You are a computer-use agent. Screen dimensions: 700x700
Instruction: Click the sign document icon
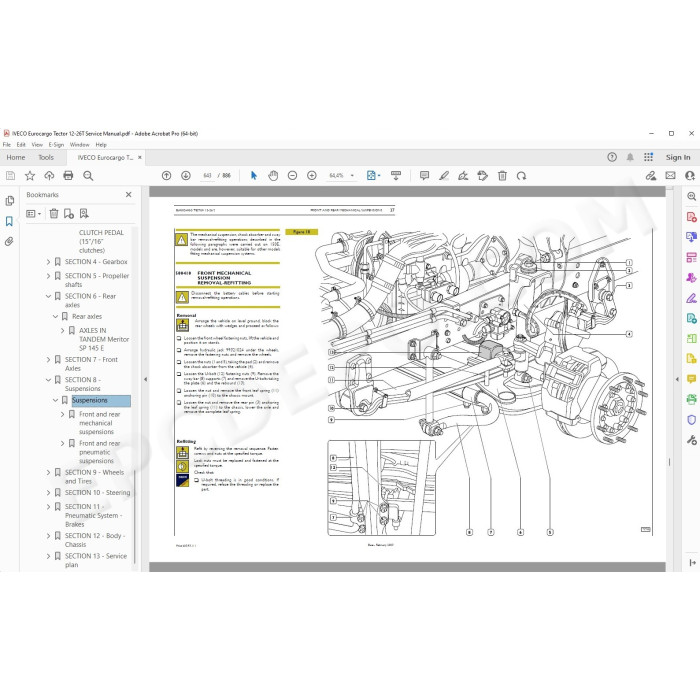pyautogui.click(x=463, y=175)
